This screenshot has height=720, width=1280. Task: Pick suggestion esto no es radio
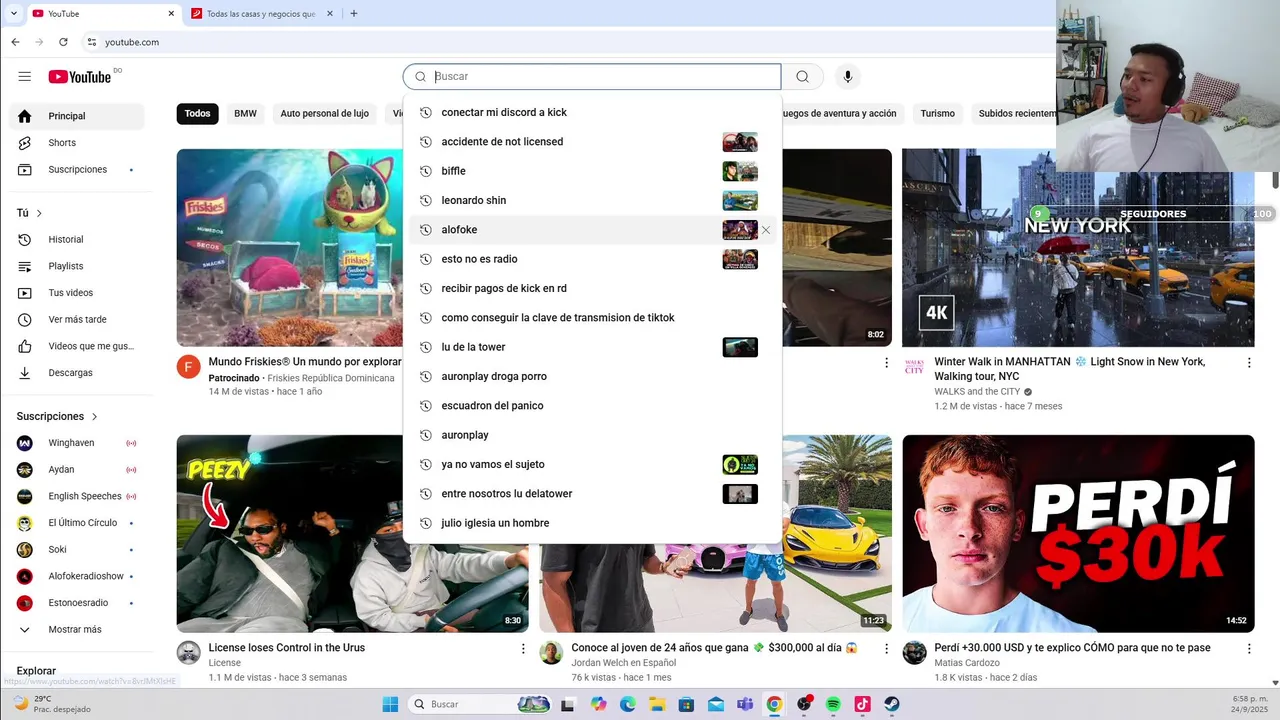592,259
